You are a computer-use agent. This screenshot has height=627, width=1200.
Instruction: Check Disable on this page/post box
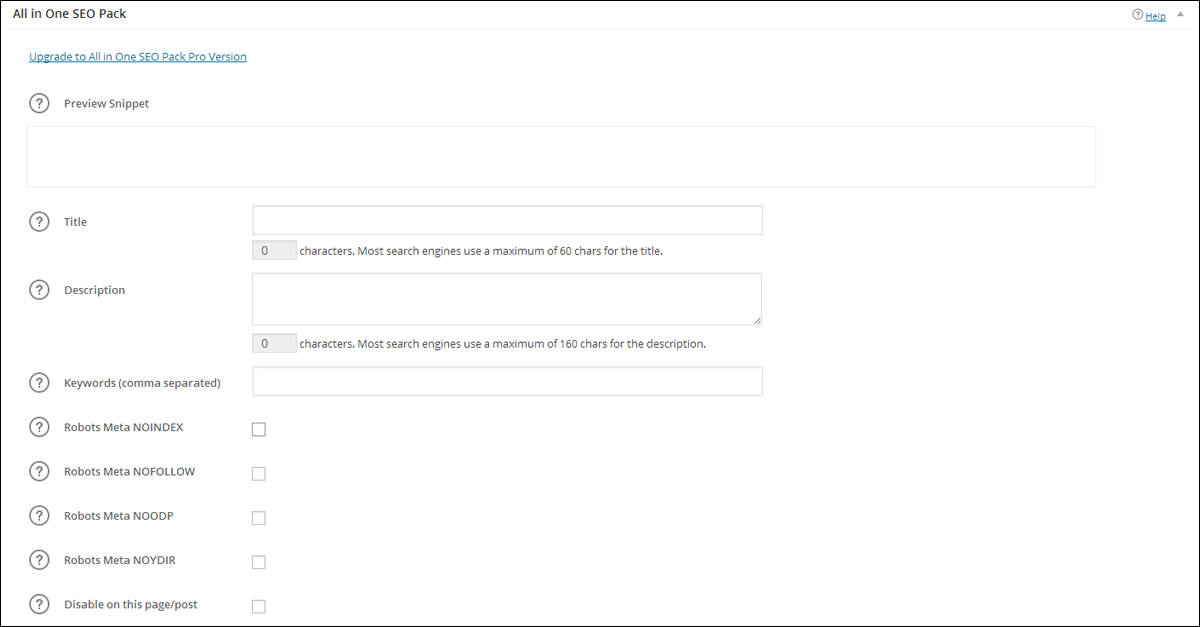[259, 606]
